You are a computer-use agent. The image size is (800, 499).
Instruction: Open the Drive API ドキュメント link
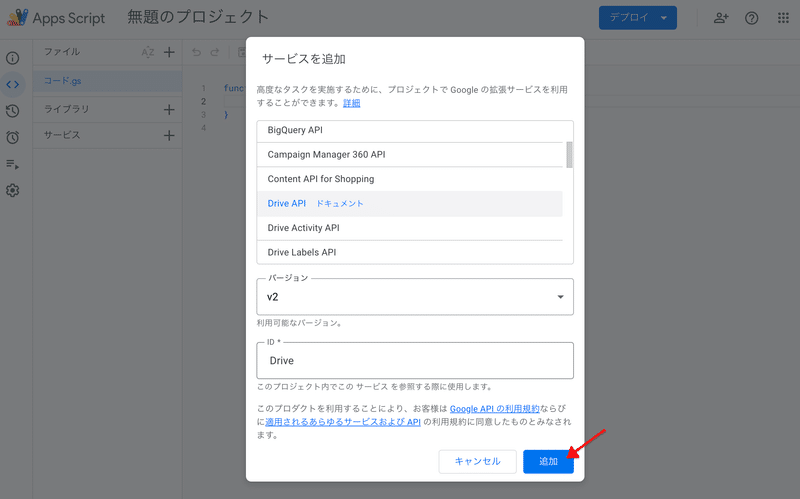coord(340,204)
